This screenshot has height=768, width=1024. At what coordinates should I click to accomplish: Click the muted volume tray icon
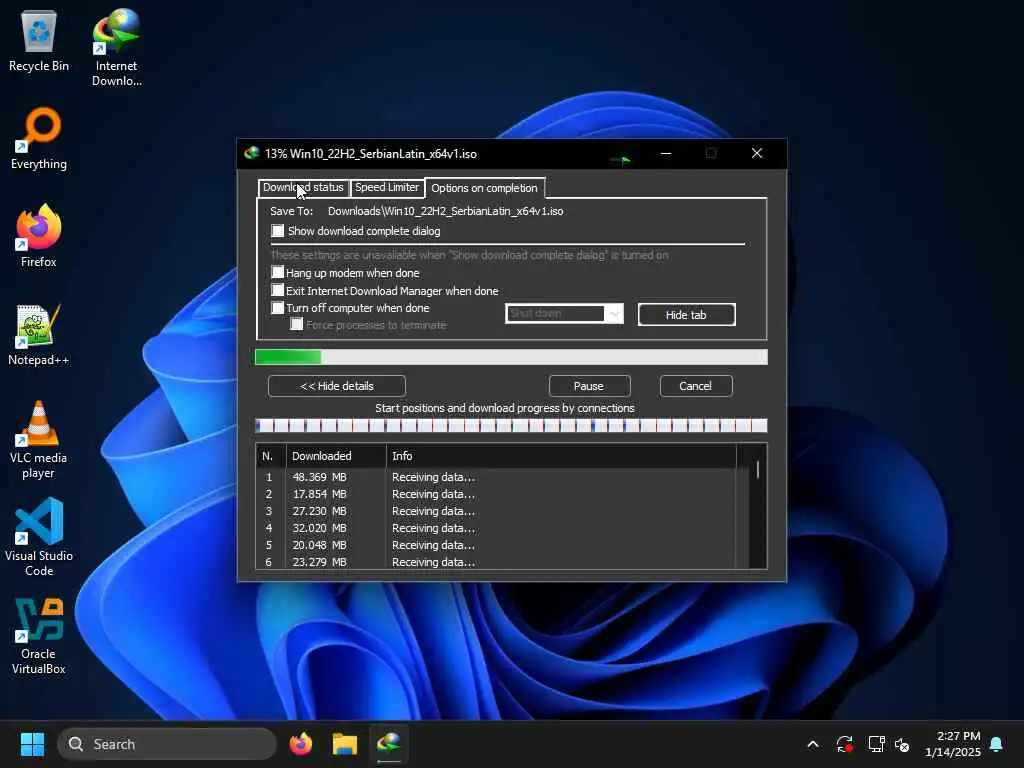point(903,744)
